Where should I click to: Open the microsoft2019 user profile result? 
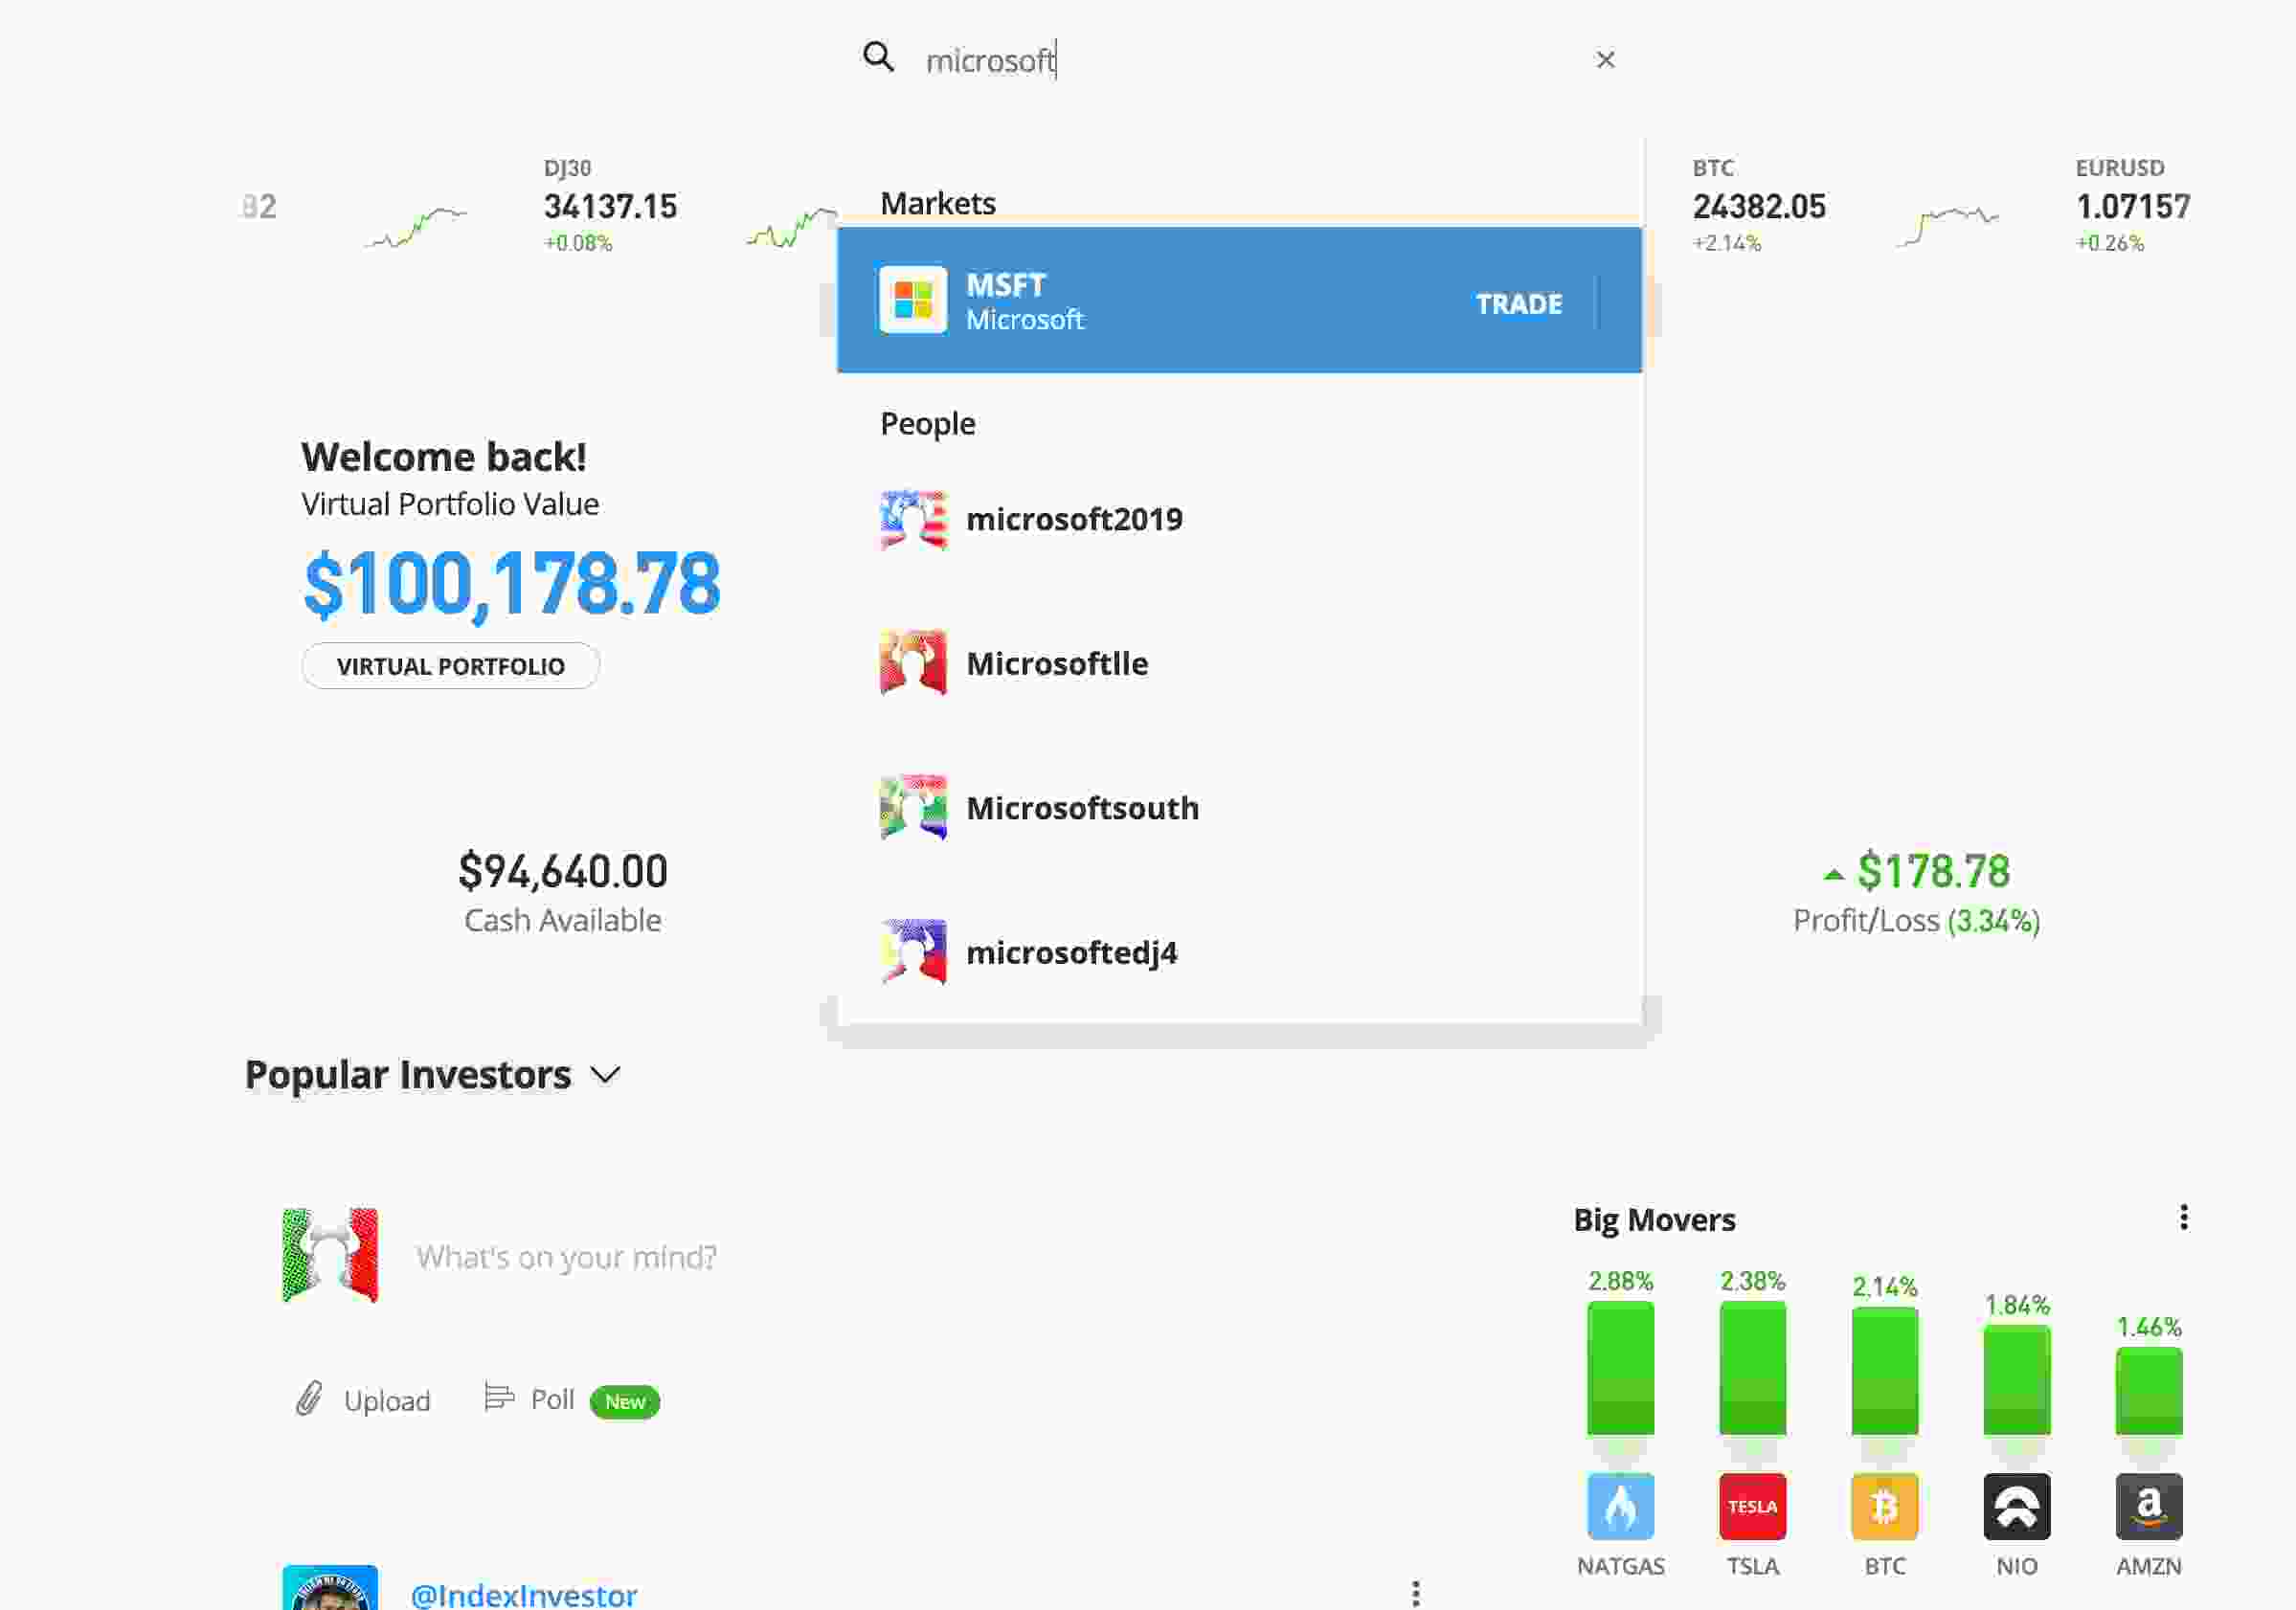[1074, 519]
